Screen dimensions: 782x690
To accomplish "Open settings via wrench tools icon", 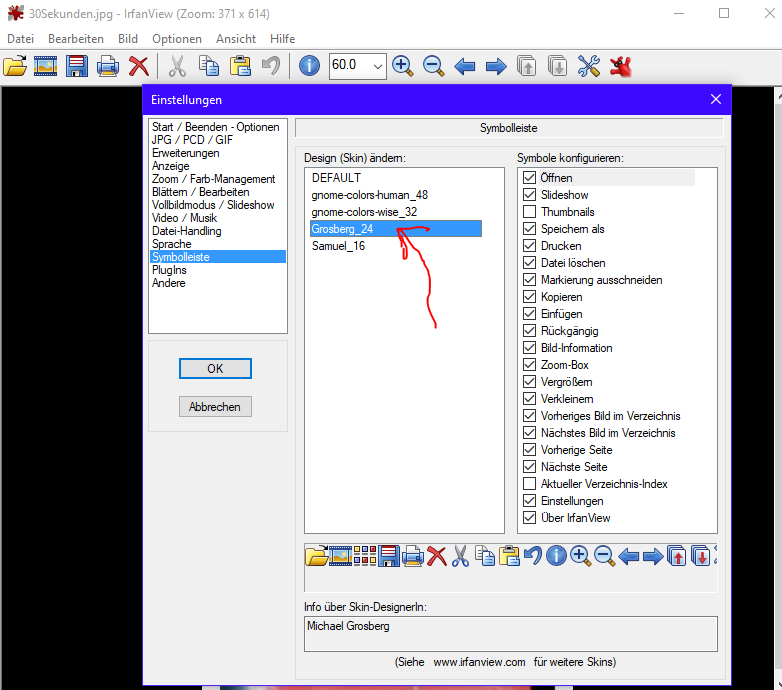I will [589, 66].
